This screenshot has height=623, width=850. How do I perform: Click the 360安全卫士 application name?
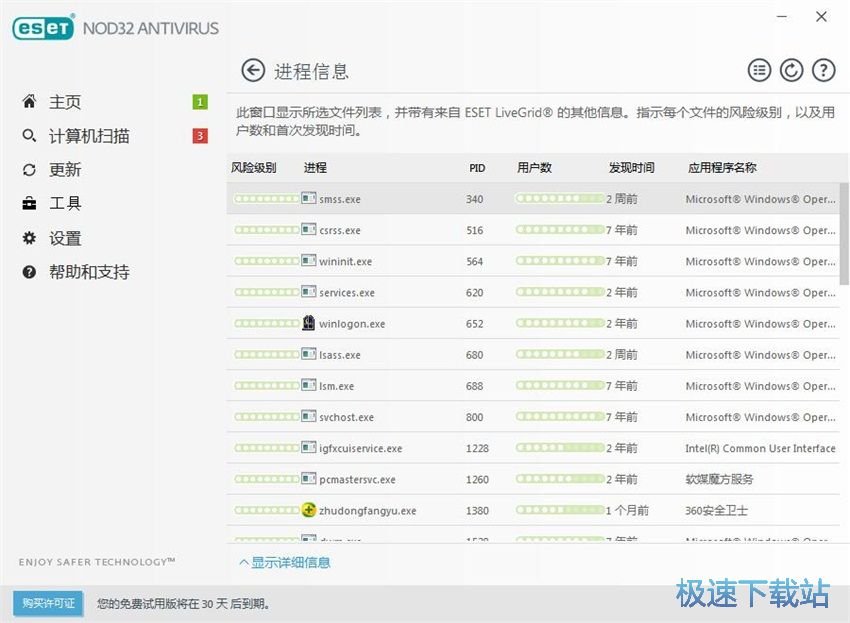coord(717,510)
